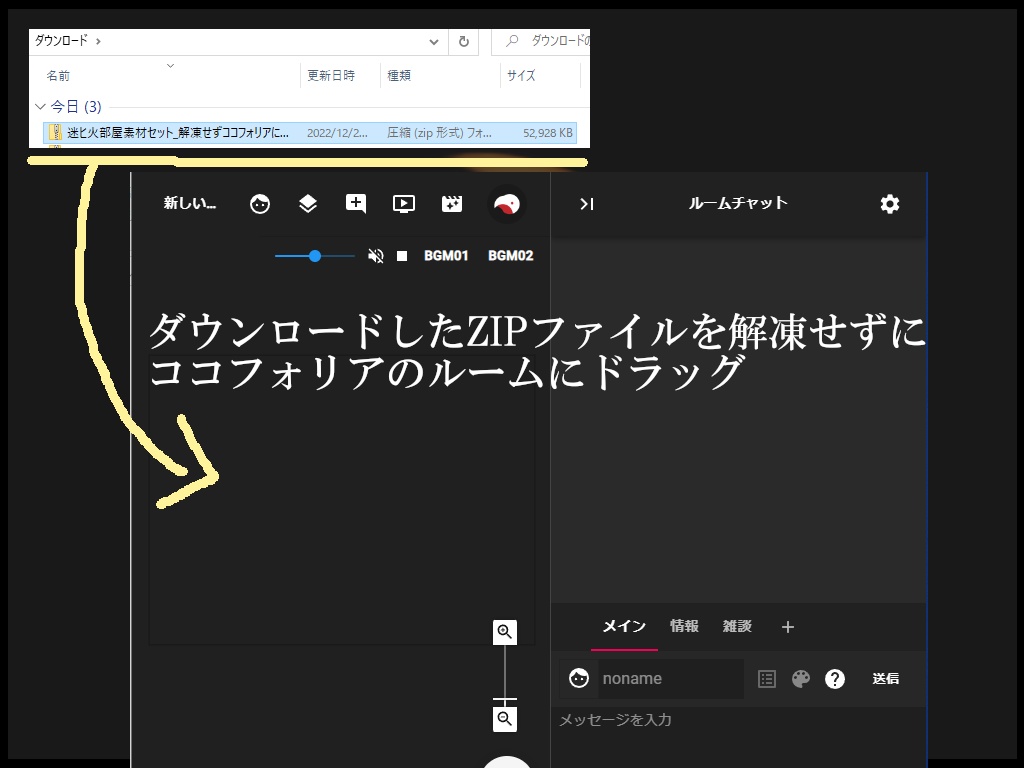Open Explorer address bar history dropdown
This screenshot has width=1024, height=768.
[x=434, y=42]
